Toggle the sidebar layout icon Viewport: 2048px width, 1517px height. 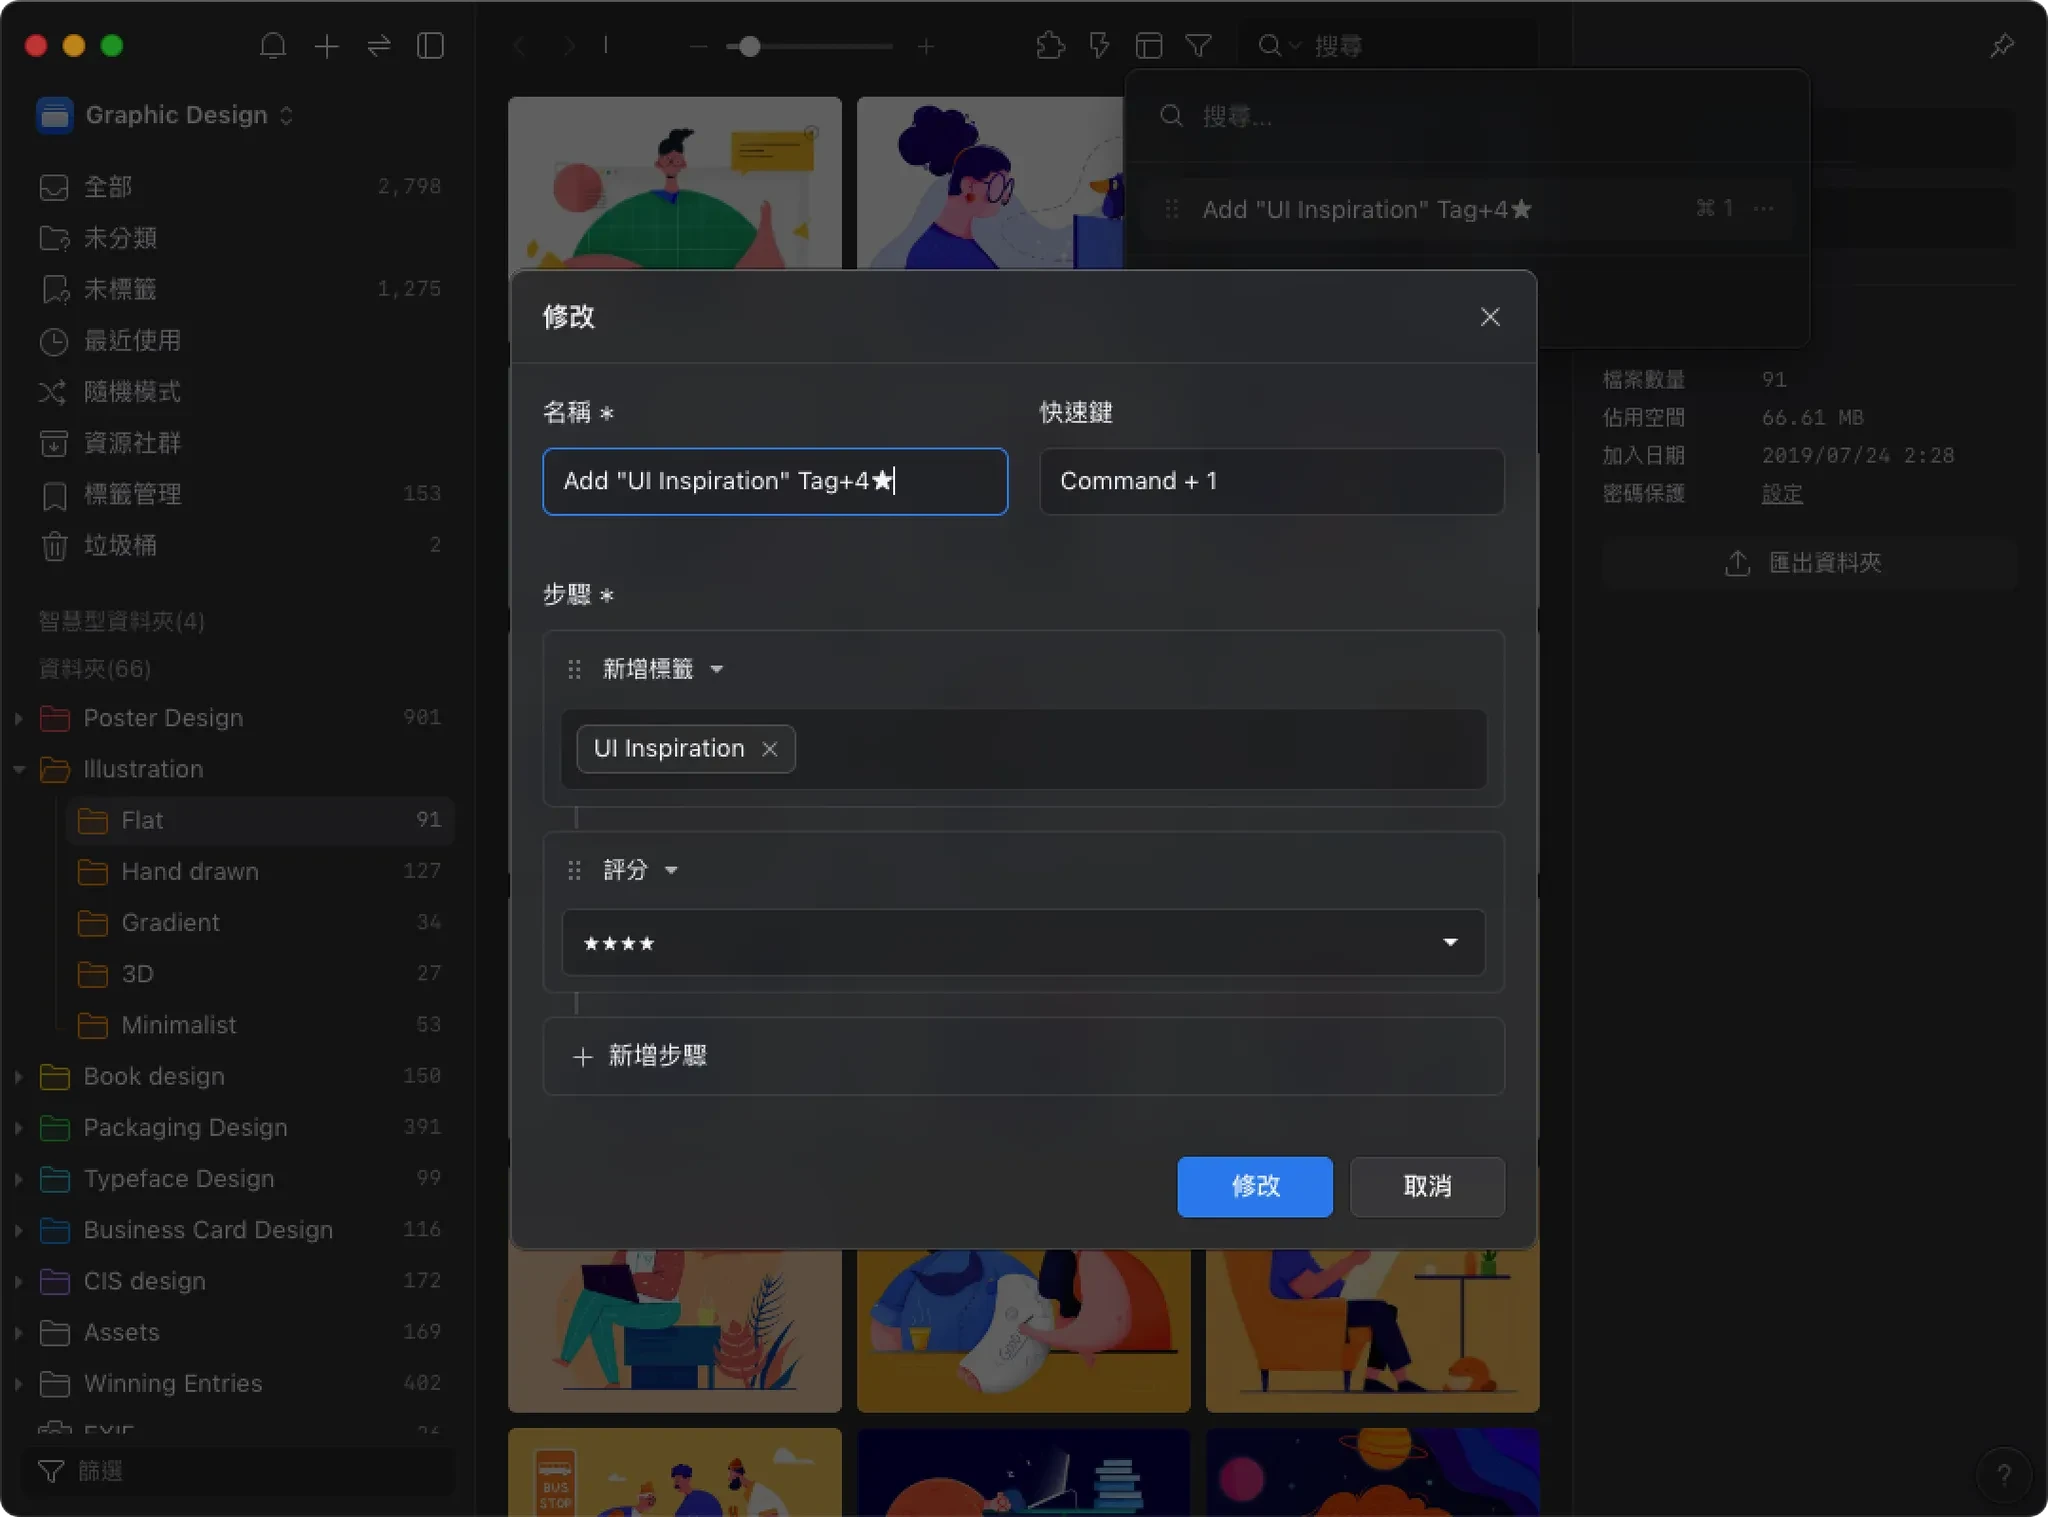click(430, 46)
